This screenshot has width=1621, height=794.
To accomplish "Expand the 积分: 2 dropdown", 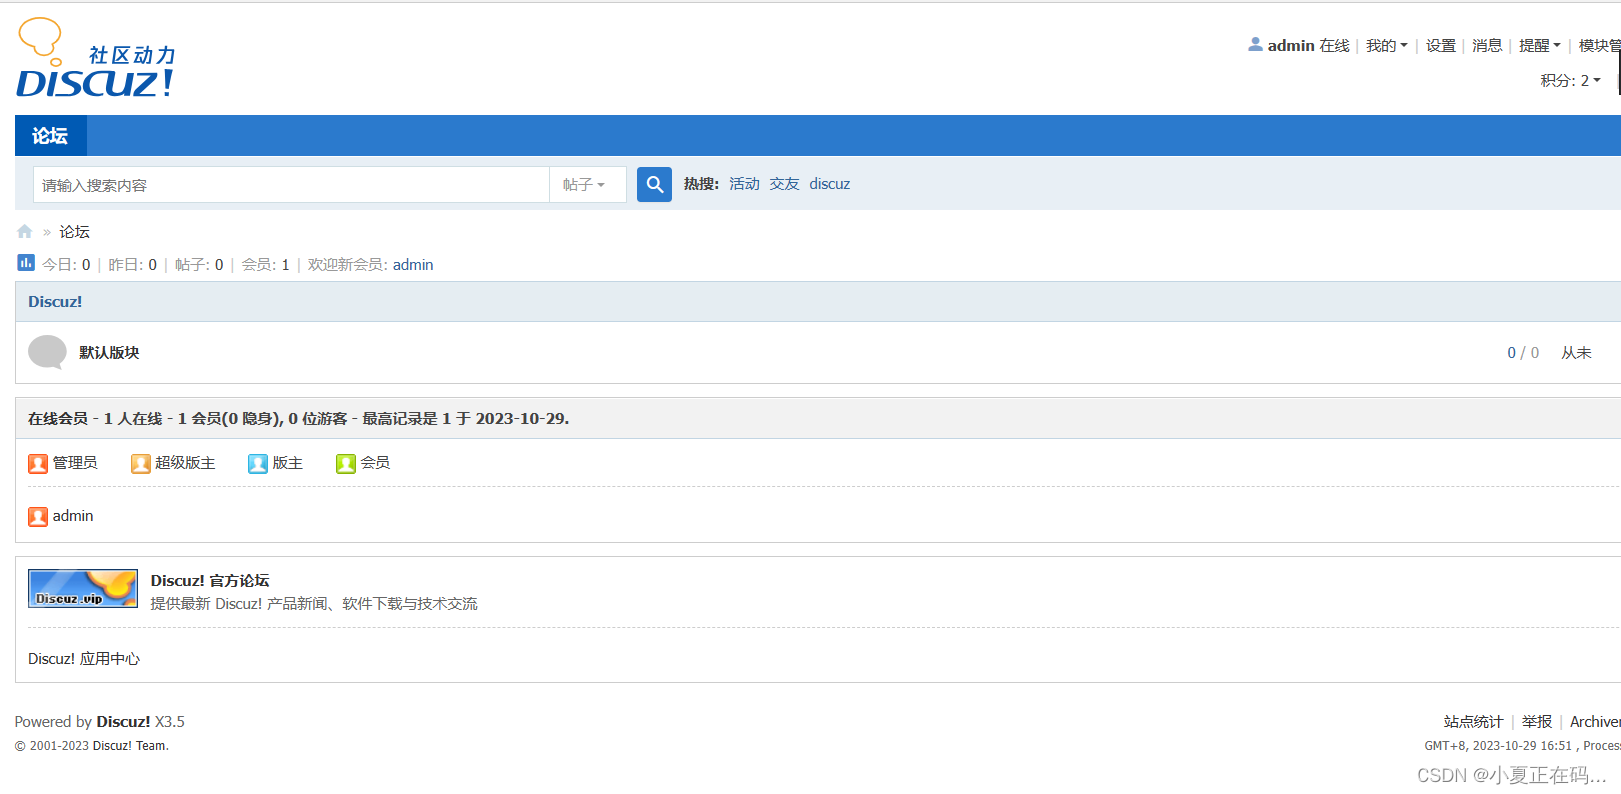I will [x=1571, y=80].
